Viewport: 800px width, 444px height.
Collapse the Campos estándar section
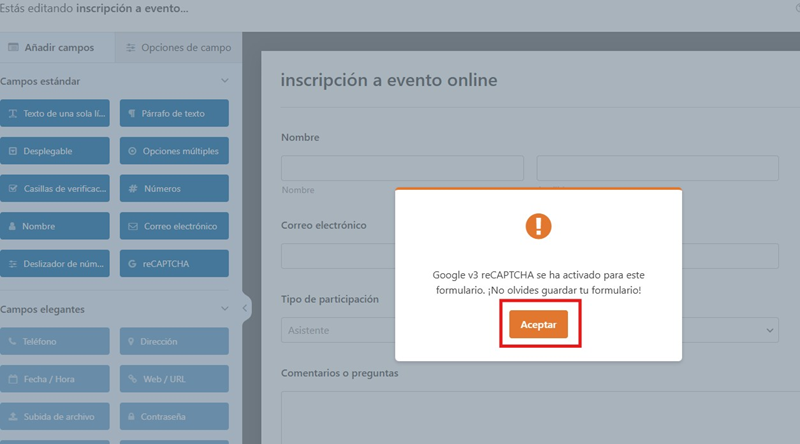point(224,81)
